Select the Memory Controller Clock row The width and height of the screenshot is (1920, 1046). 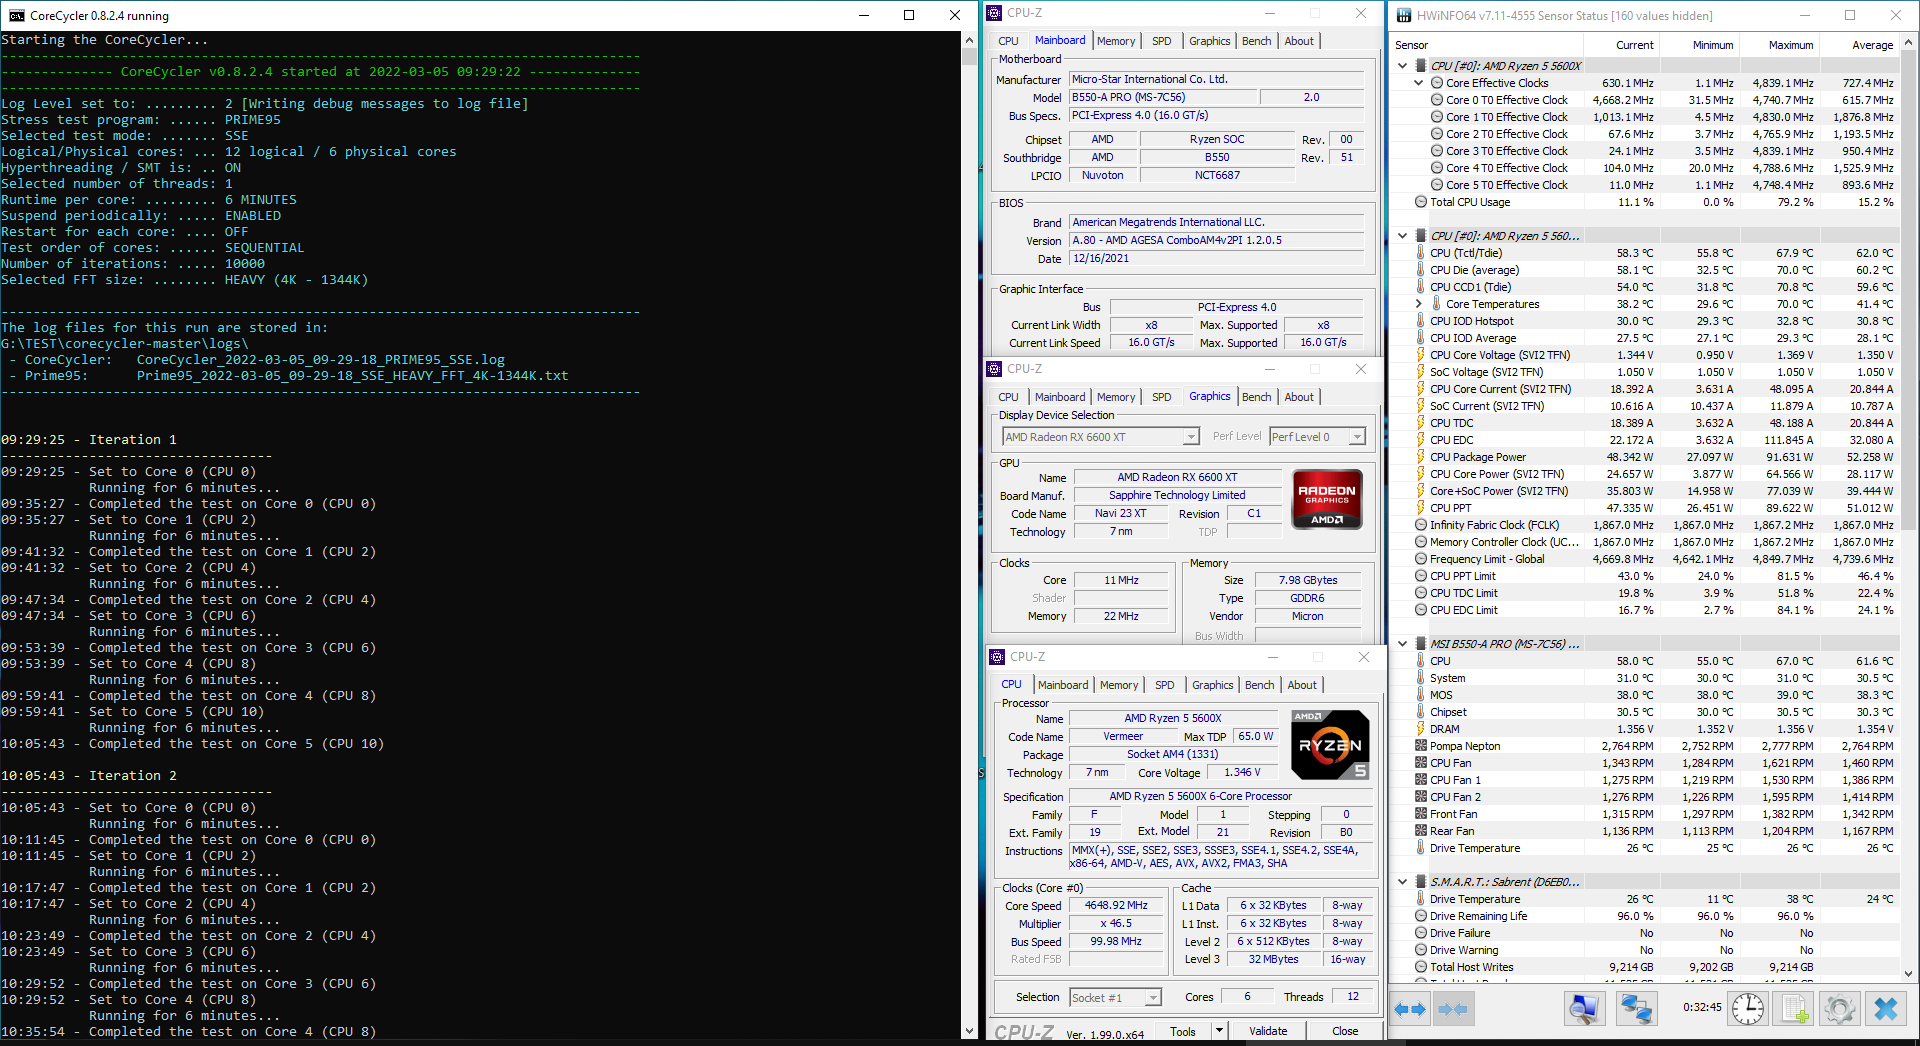tap(1647, 542)
